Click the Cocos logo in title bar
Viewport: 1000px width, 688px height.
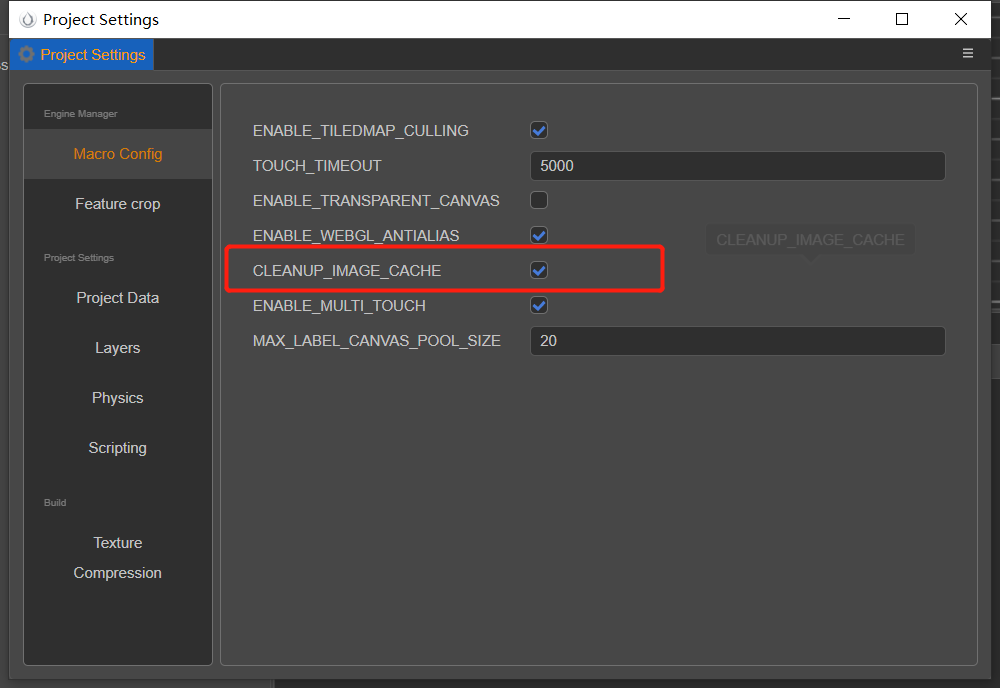pos(27,20)
